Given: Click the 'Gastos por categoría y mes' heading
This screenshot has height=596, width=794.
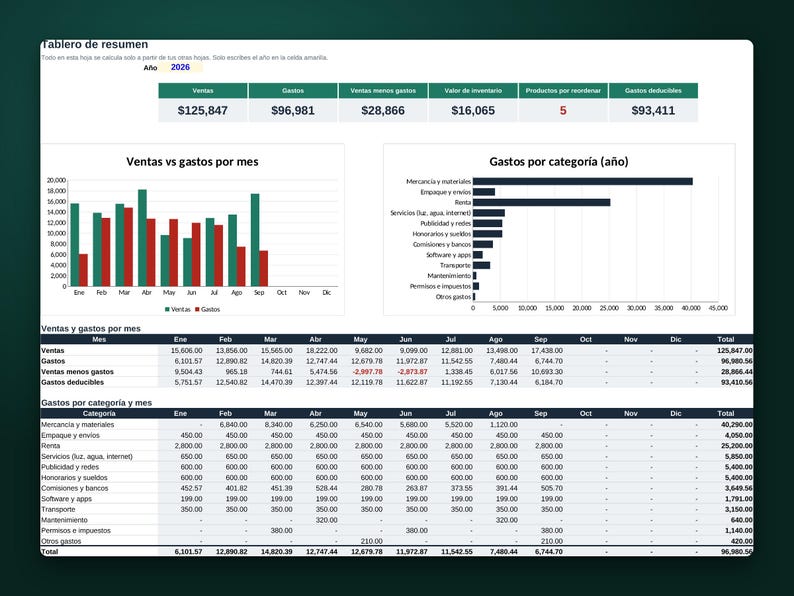Looking at the screenshot, I should pyautogui.click(x=96, y=403).
